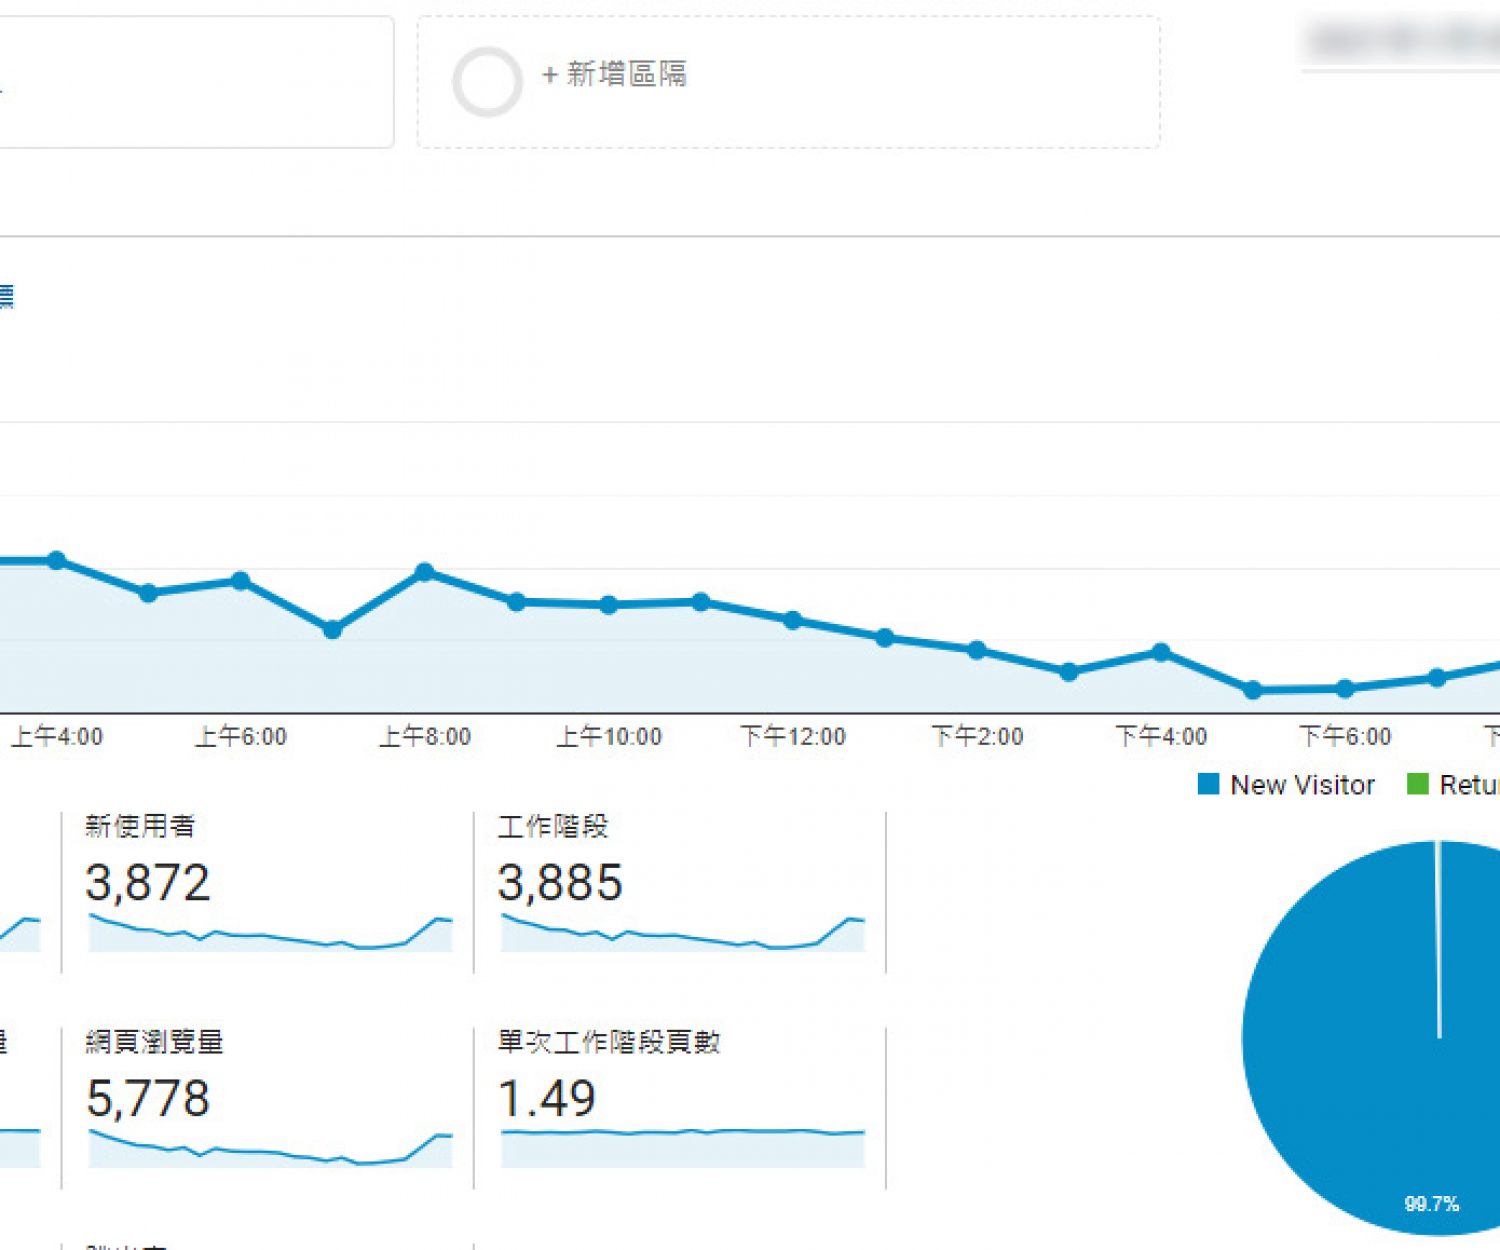Click the + 新增區隔 add segment text
Image resolution: width=1500 pixels, height=1250 pixels.
(x=614, y=74)
